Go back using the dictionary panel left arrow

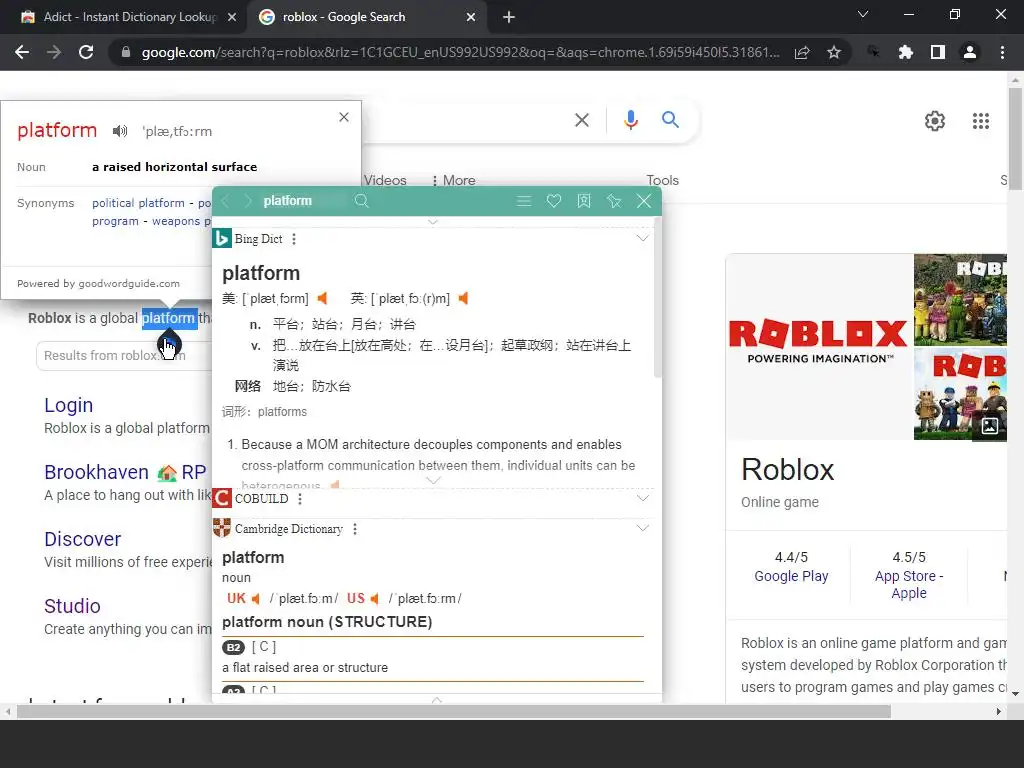coord(226,200)
